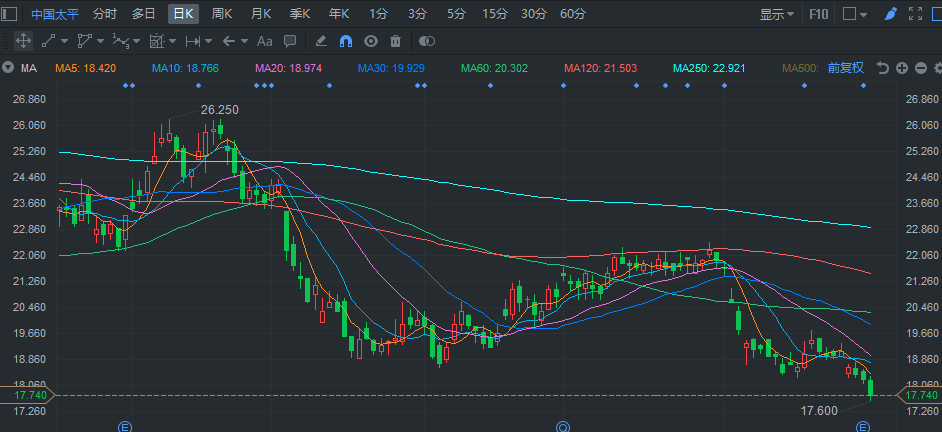Select the 日K daily chart tab
This screenshot has height=432, width=942.
(183, 13)
